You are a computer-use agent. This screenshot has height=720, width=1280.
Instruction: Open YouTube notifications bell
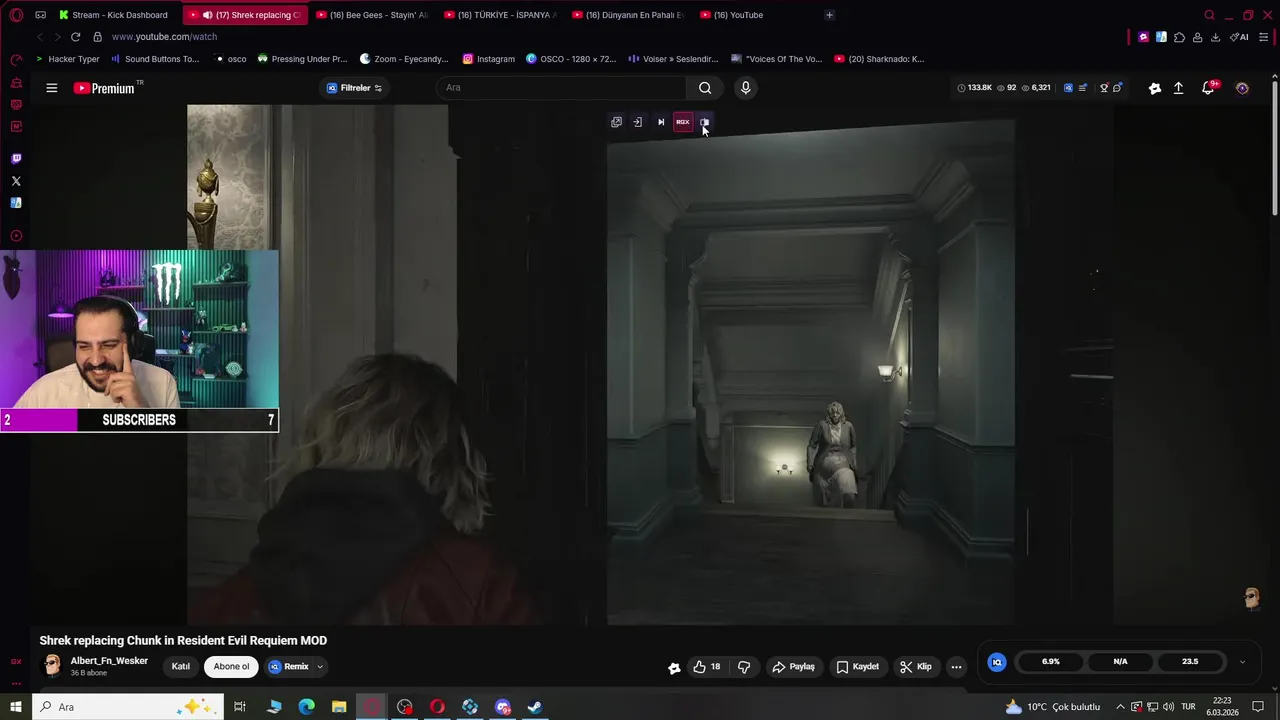tap(1208, 88)
